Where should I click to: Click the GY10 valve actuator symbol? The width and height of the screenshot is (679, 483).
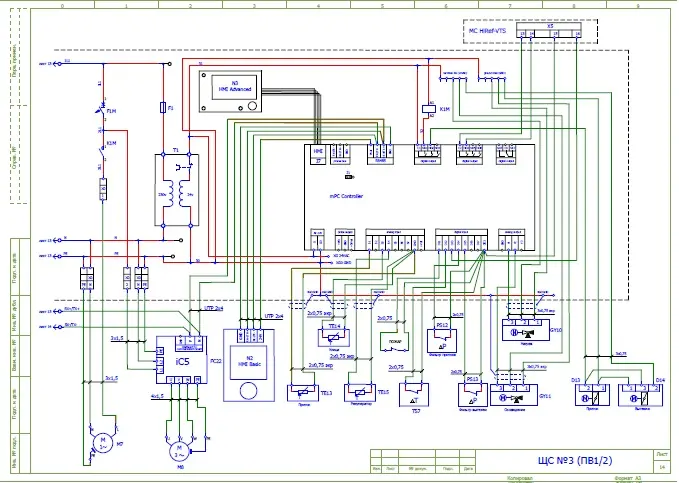click(x=524, y=328)
